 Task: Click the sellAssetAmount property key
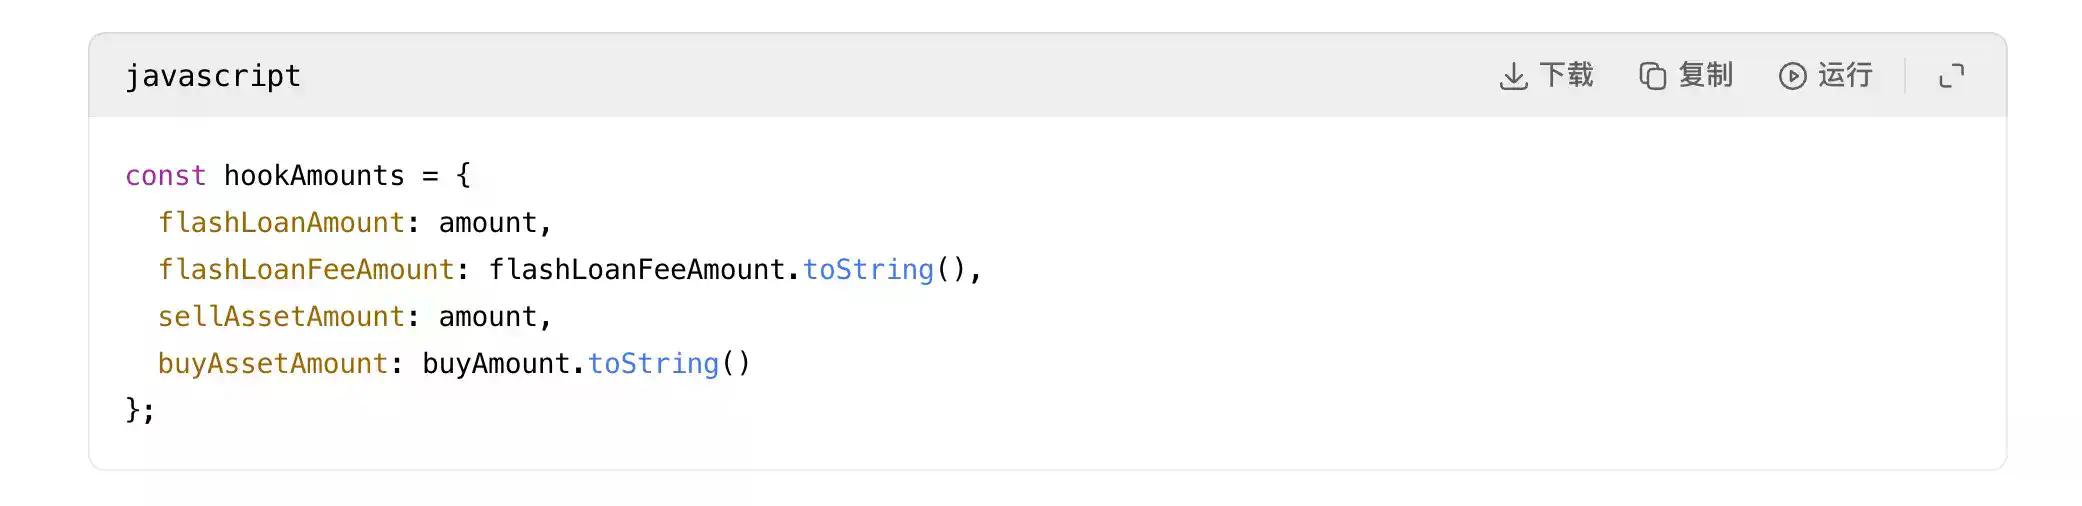[x=281, y=317]
